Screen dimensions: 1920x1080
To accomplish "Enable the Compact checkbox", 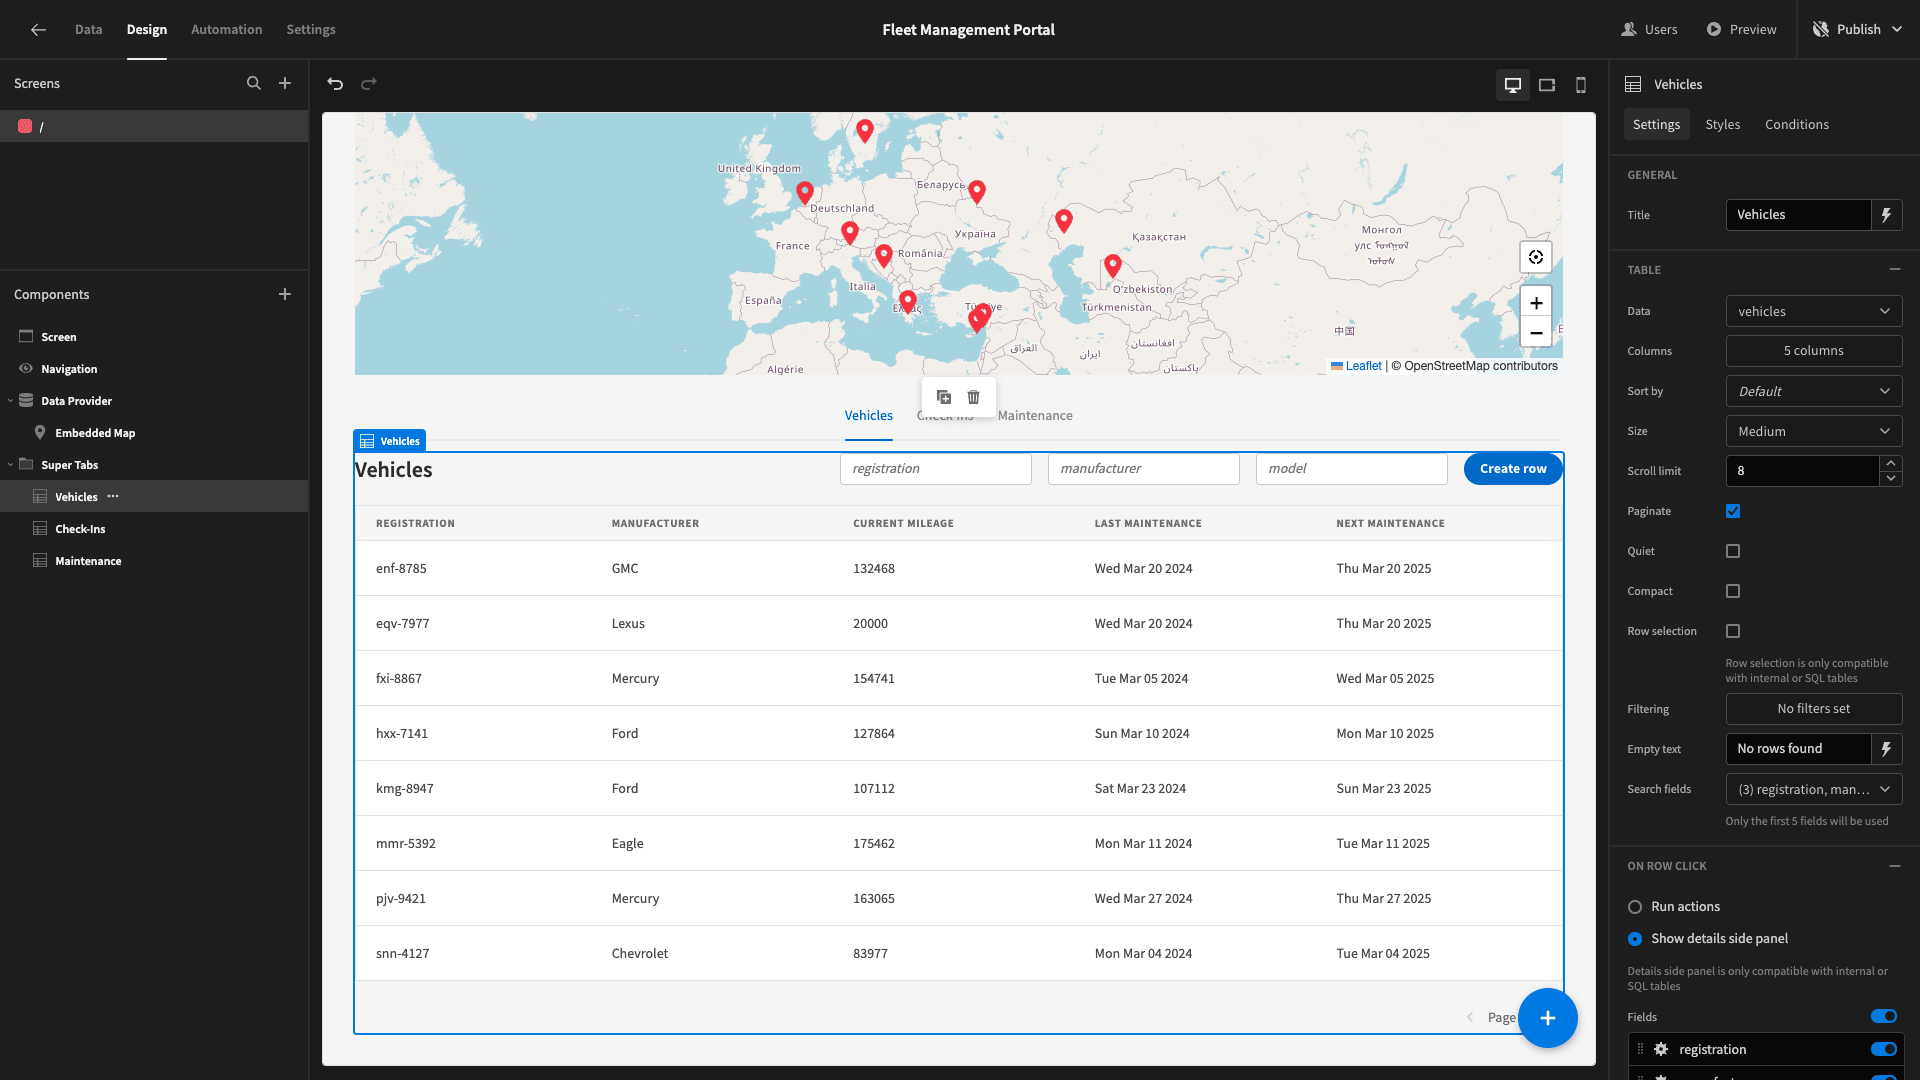I will (x=1733, y=591).
